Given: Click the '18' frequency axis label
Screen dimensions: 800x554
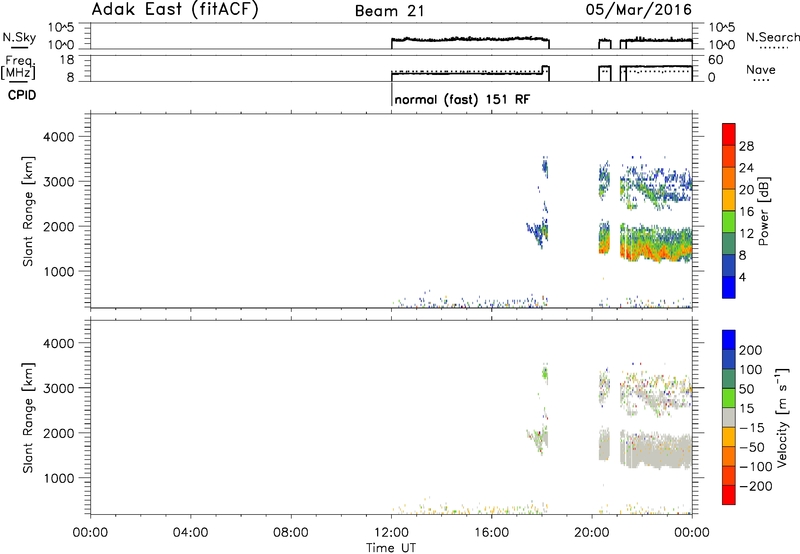Looking at the screenshot, I should (x=67, y=60).
